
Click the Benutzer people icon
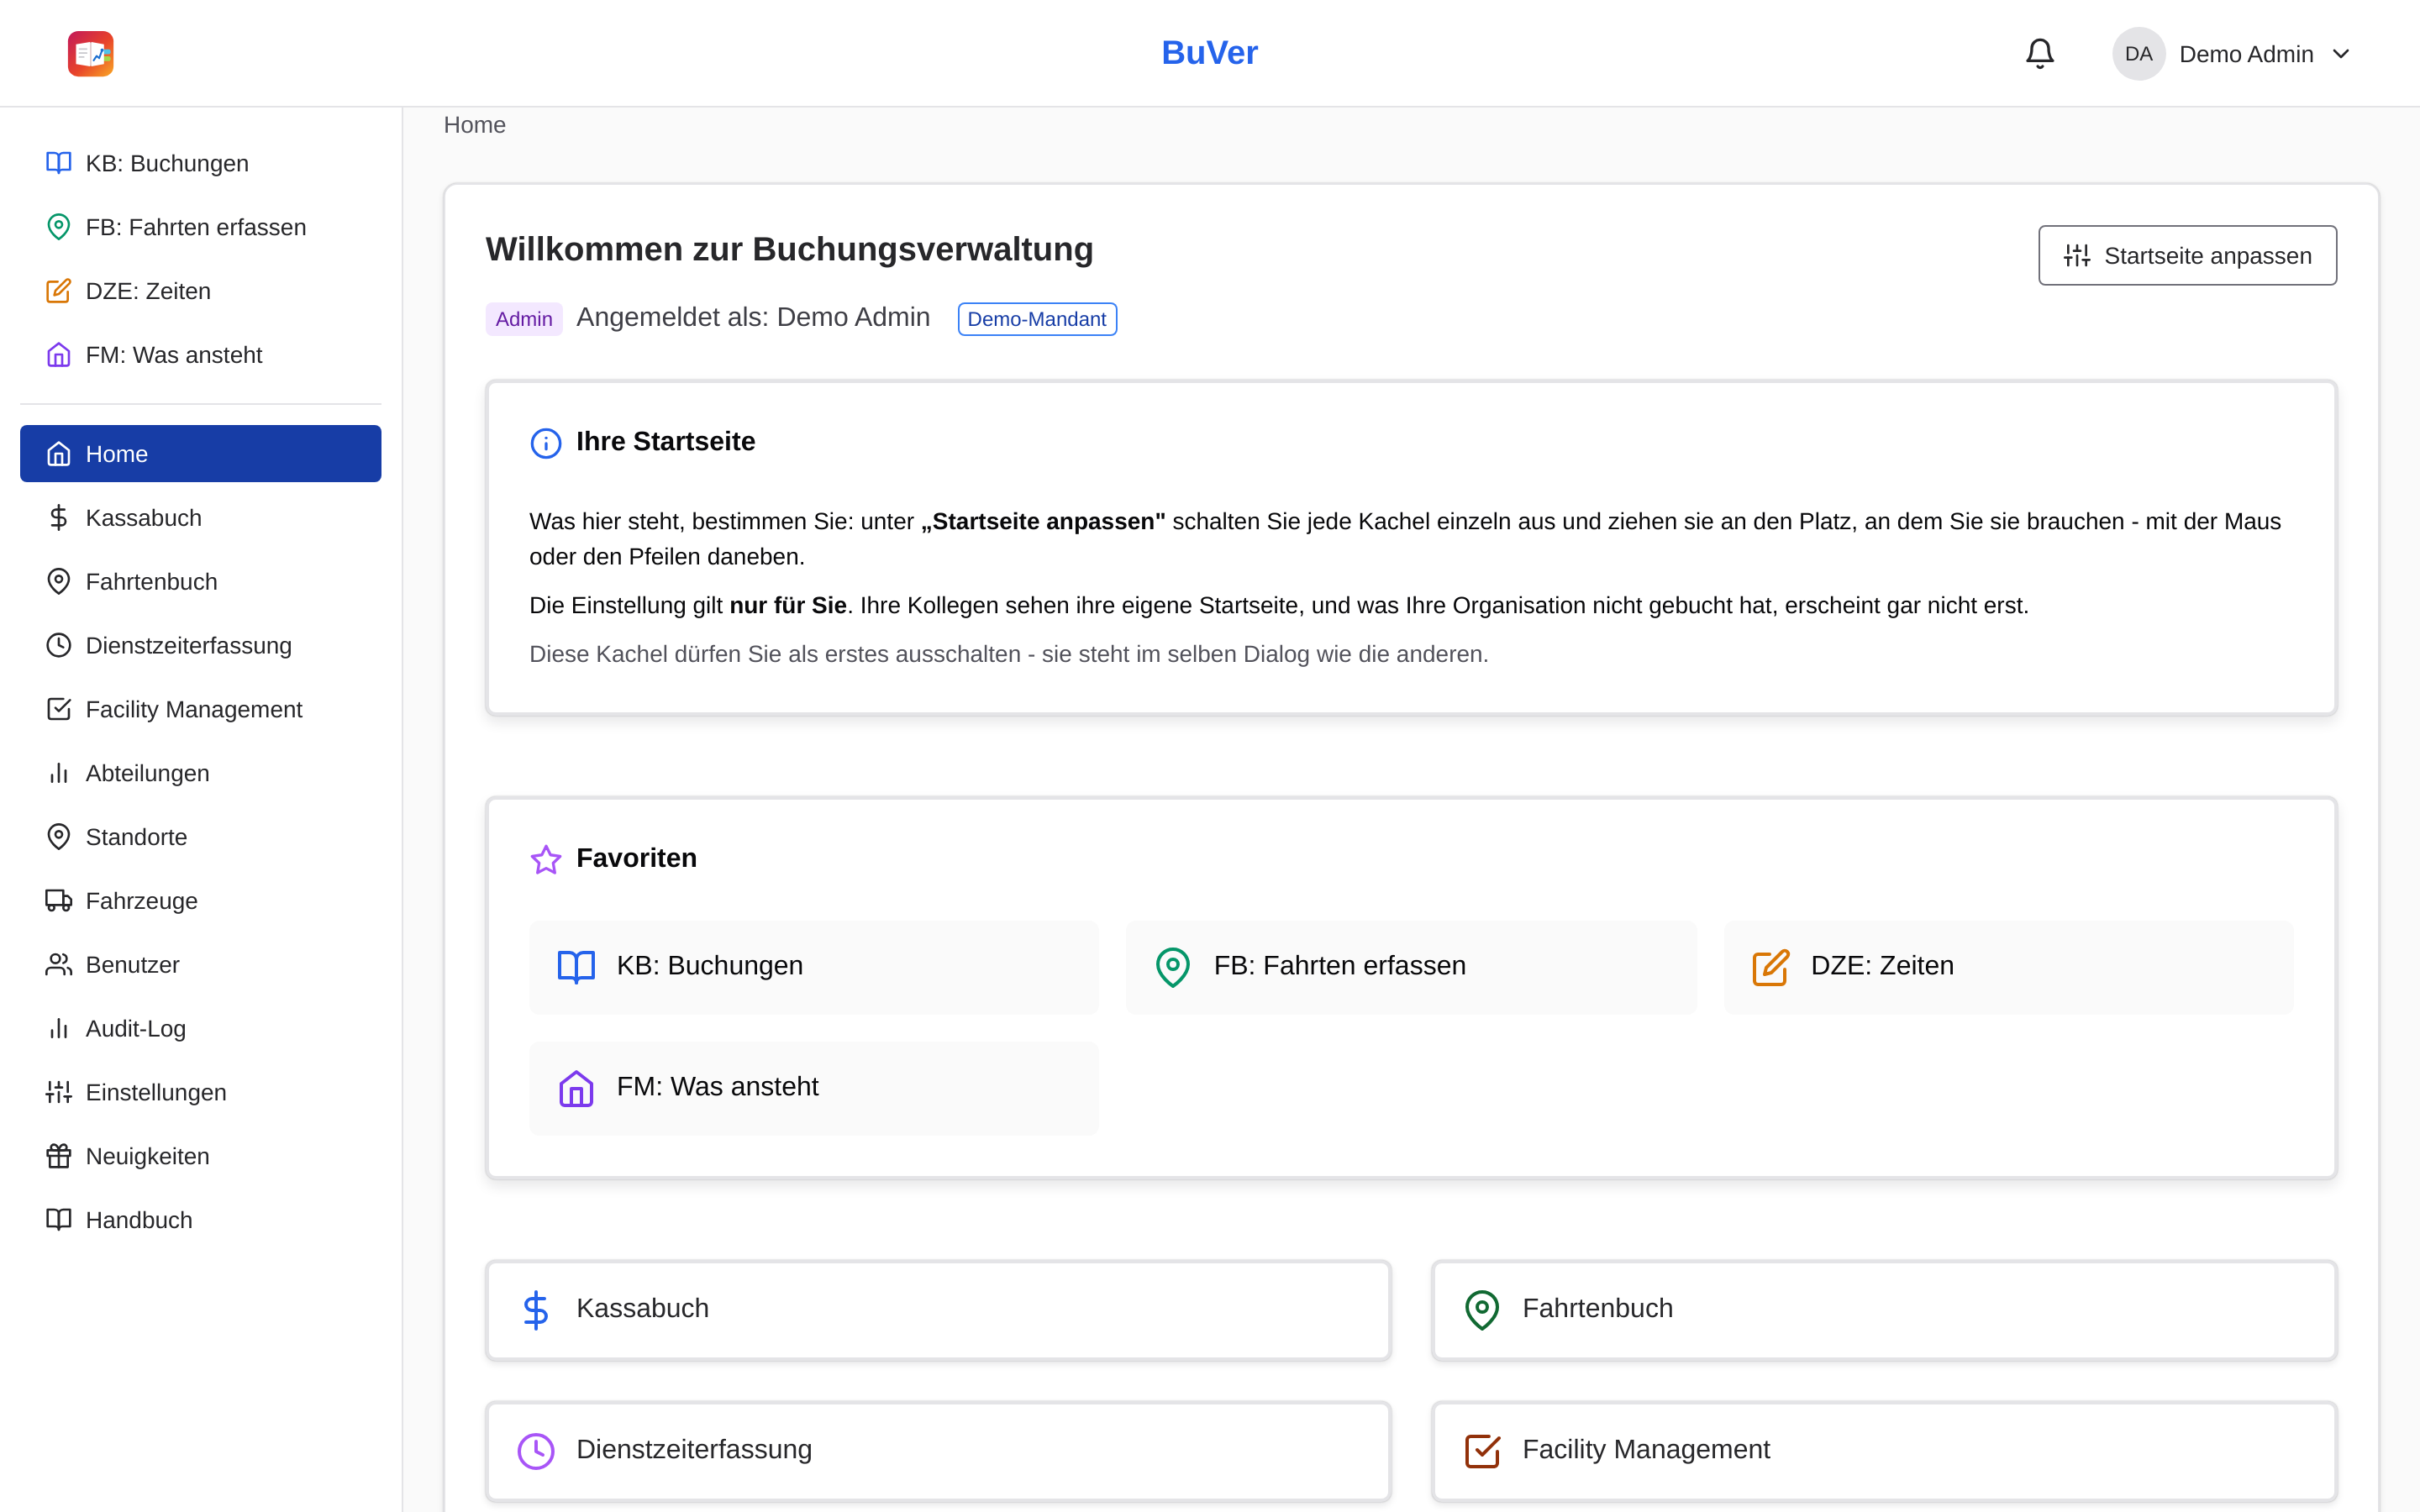pos(59,965)
